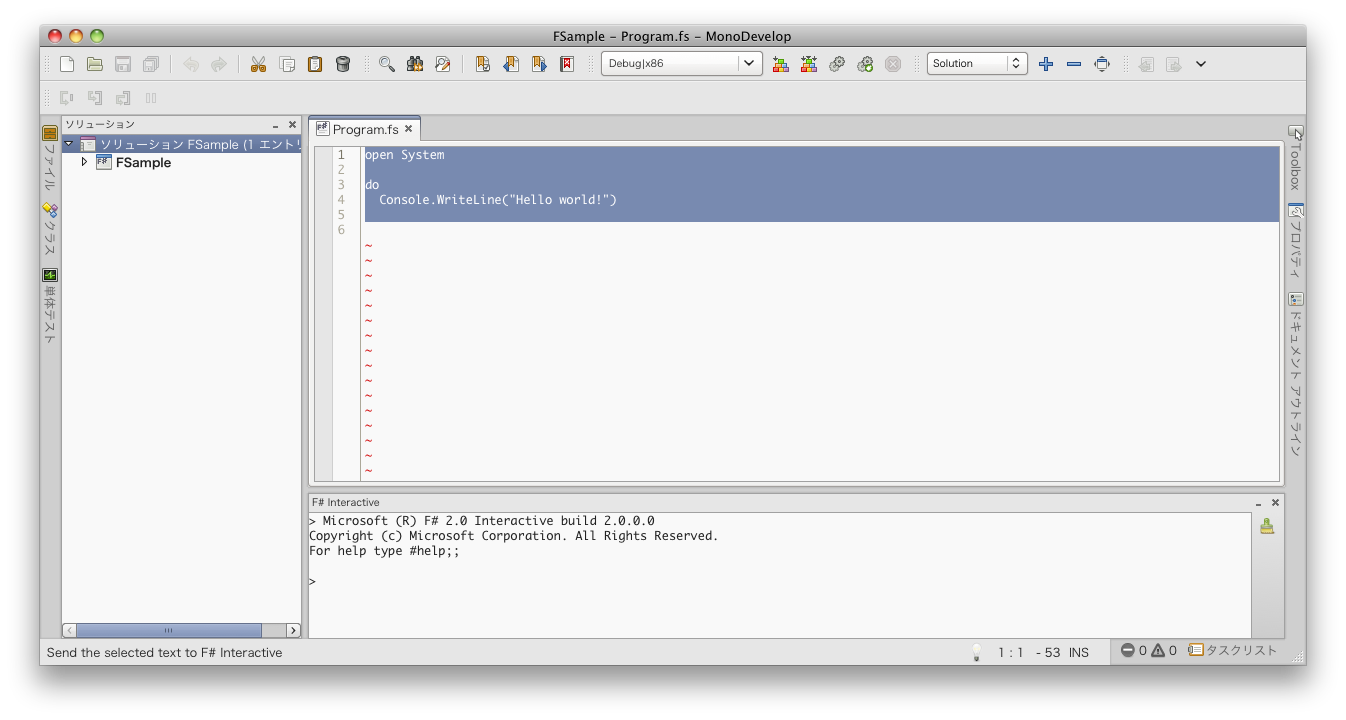Image resolution: width=1346 pixels, height=720 pixels.
Task: Close the Program.fs tab
Action: click(408, 129)
